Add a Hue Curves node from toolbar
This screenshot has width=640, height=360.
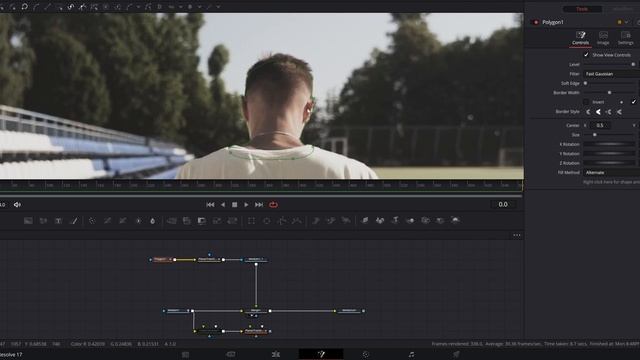click(x=122, y=221)
